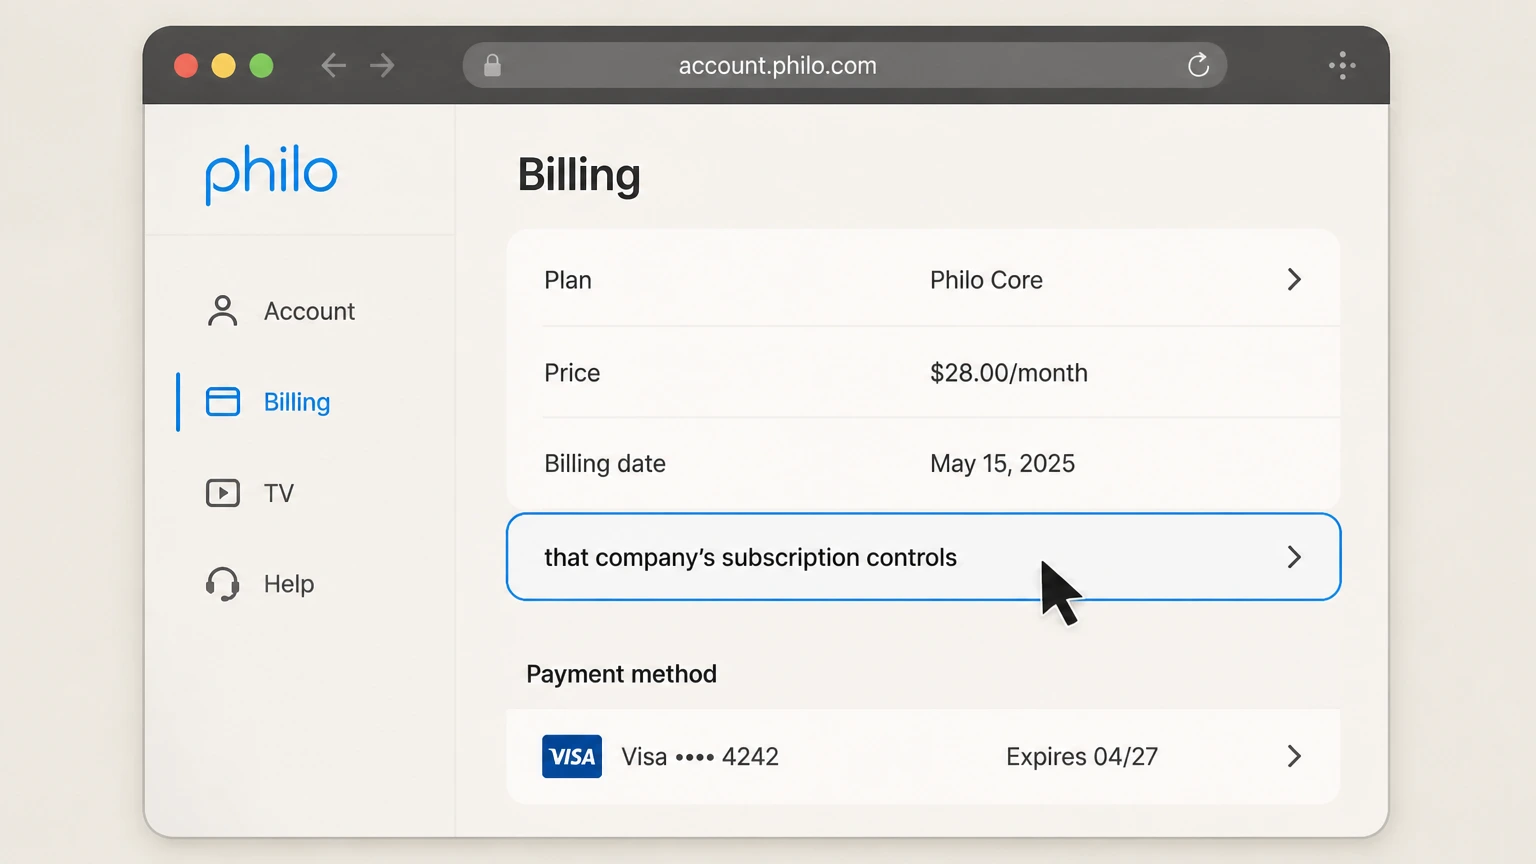Click the account.philo.com address bar
This screenshot has width=1536, height=864.
click(845, 66)
